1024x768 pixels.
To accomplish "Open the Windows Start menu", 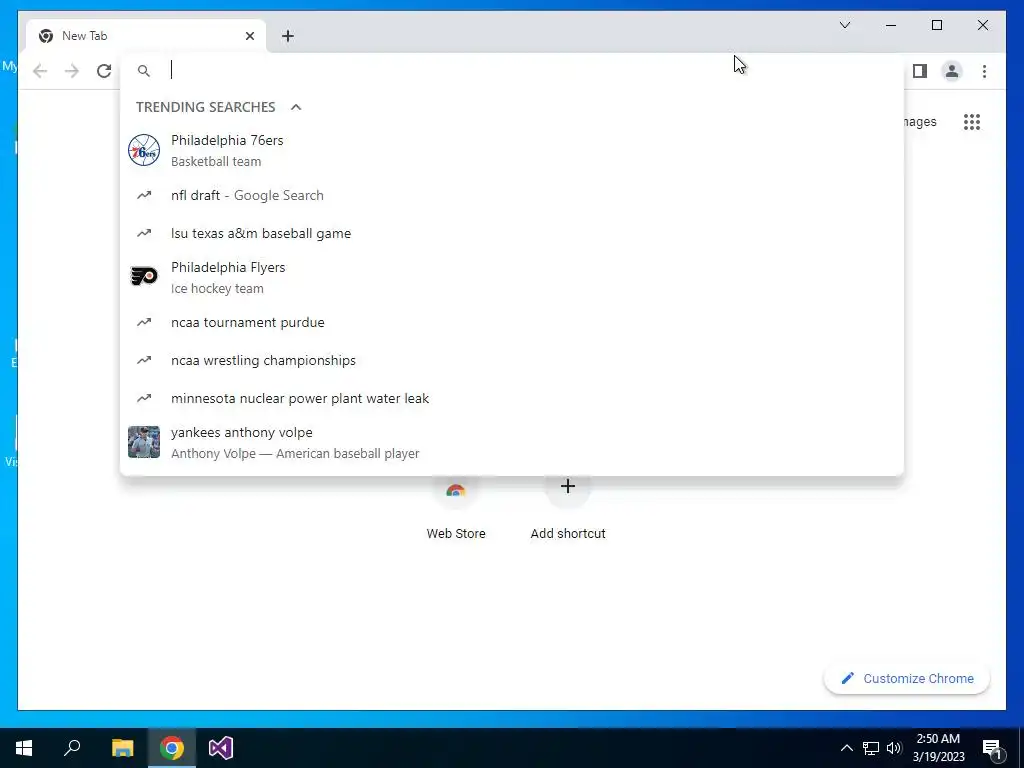I will 24,748.
